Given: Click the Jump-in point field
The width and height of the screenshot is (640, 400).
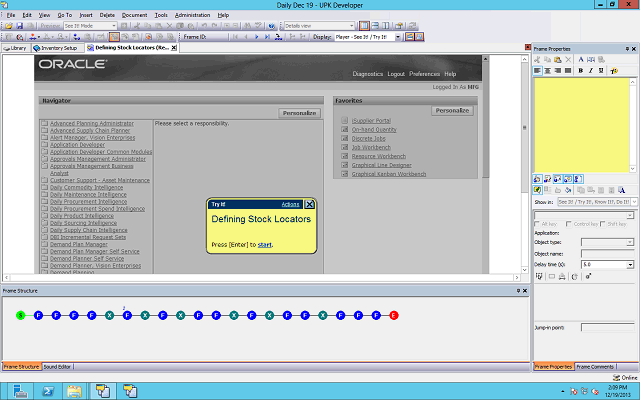Looking at the screenshot, I should click(x=607, y=327).
